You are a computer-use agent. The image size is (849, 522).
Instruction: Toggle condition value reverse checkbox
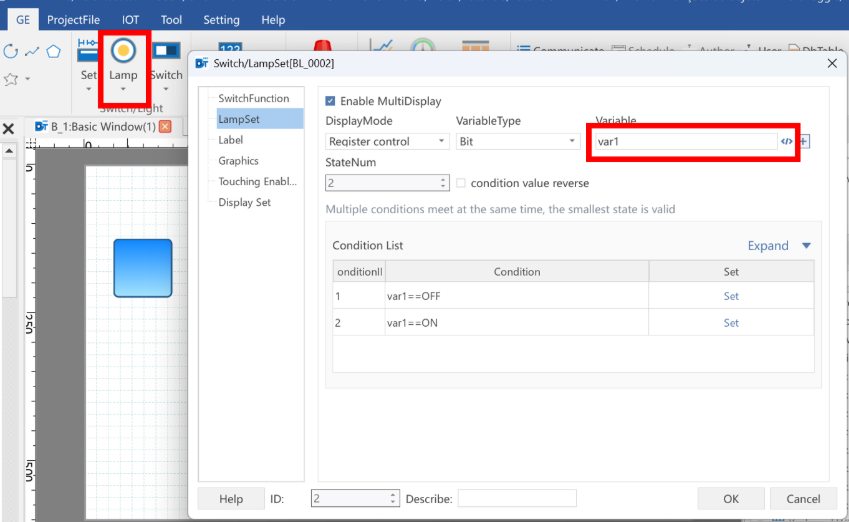461,183
